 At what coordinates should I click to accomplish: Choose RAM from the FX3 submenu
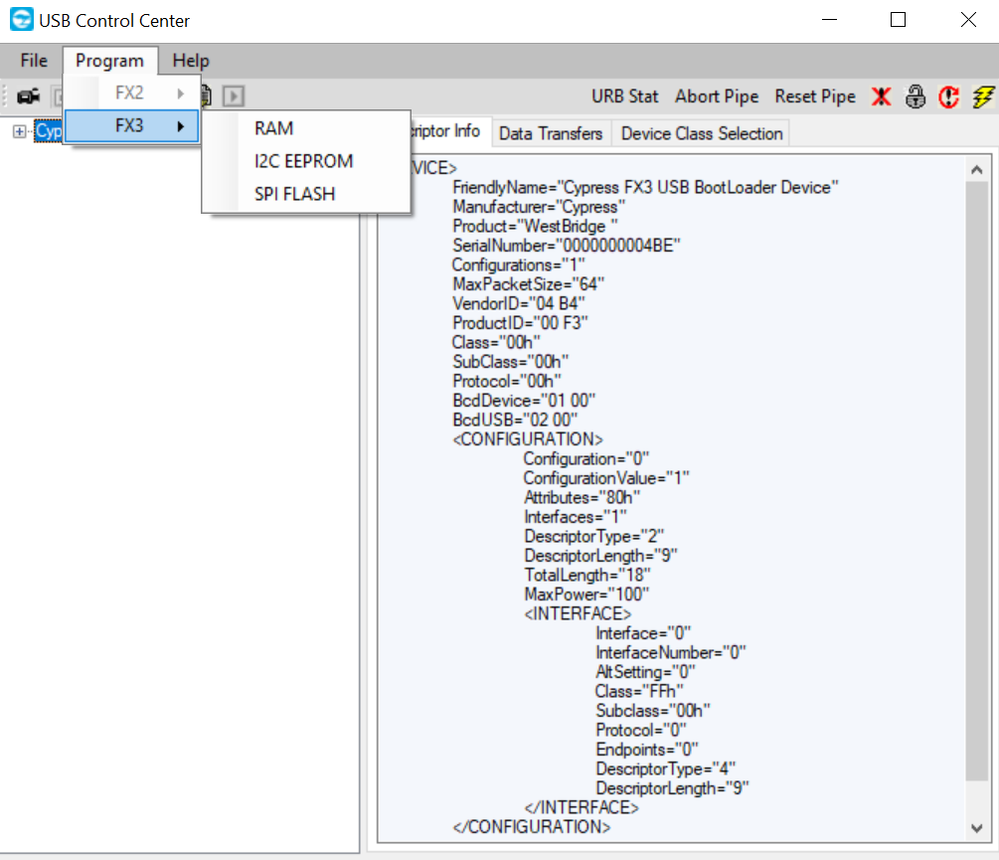click(274, 128)
